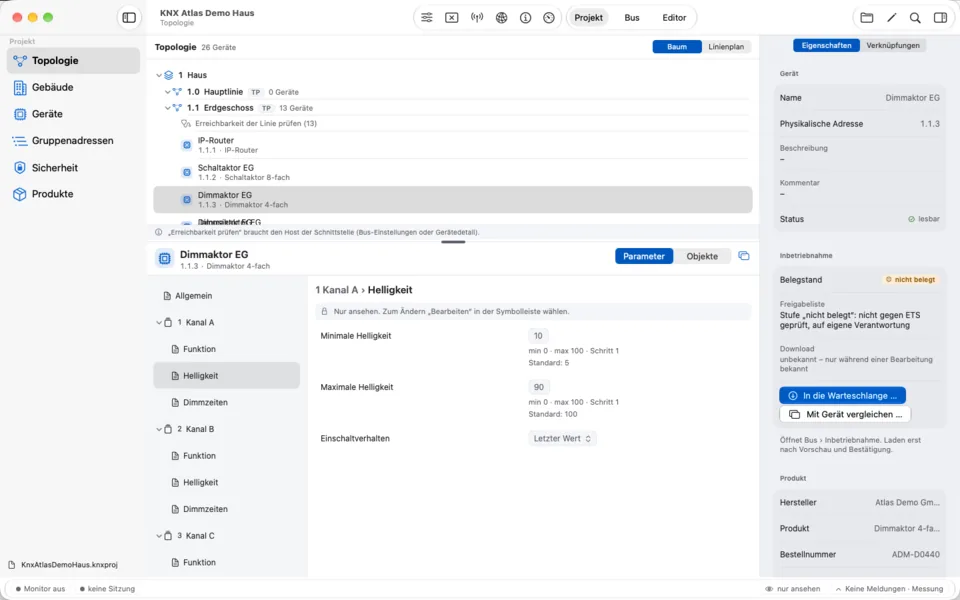Click the Schaltaktor EG device icon

pos(187,173)
